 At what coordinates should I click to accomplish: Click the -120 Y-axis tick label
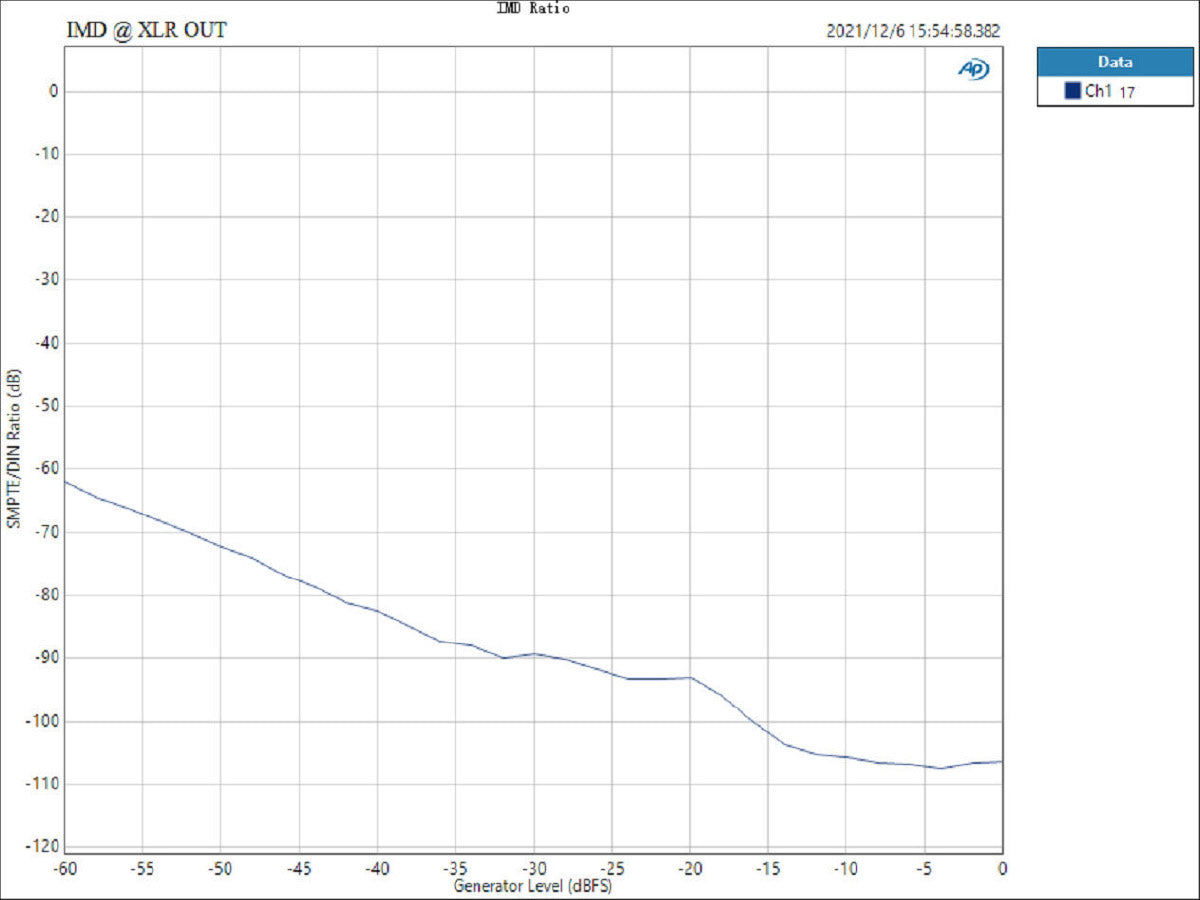coord(45,846)
